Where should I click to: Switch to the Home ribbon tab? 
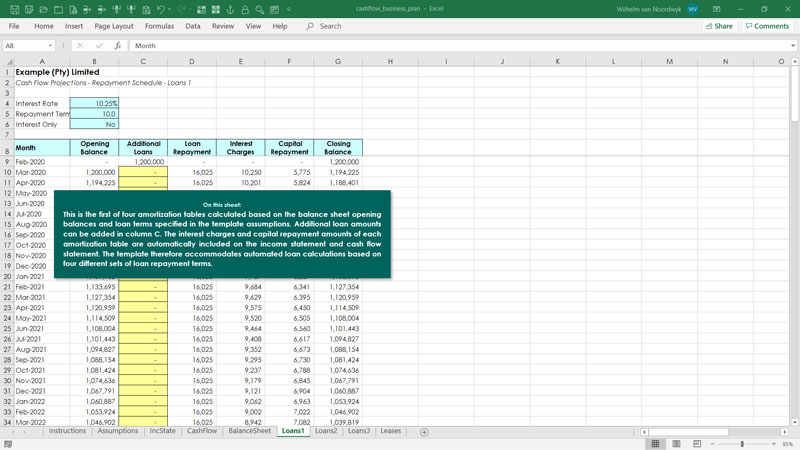[43, 26]
